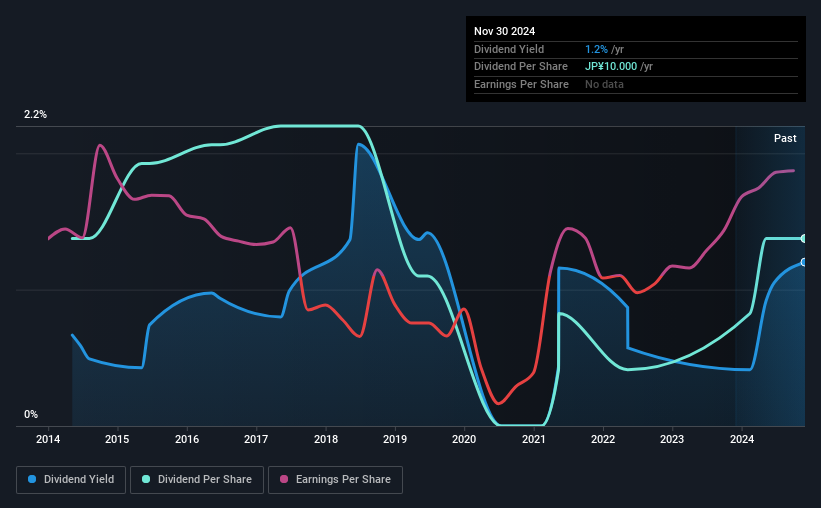Click the pink Earnings Per Share legend dot
Viewport: 821px width, 508px height.
coord(284,479)
